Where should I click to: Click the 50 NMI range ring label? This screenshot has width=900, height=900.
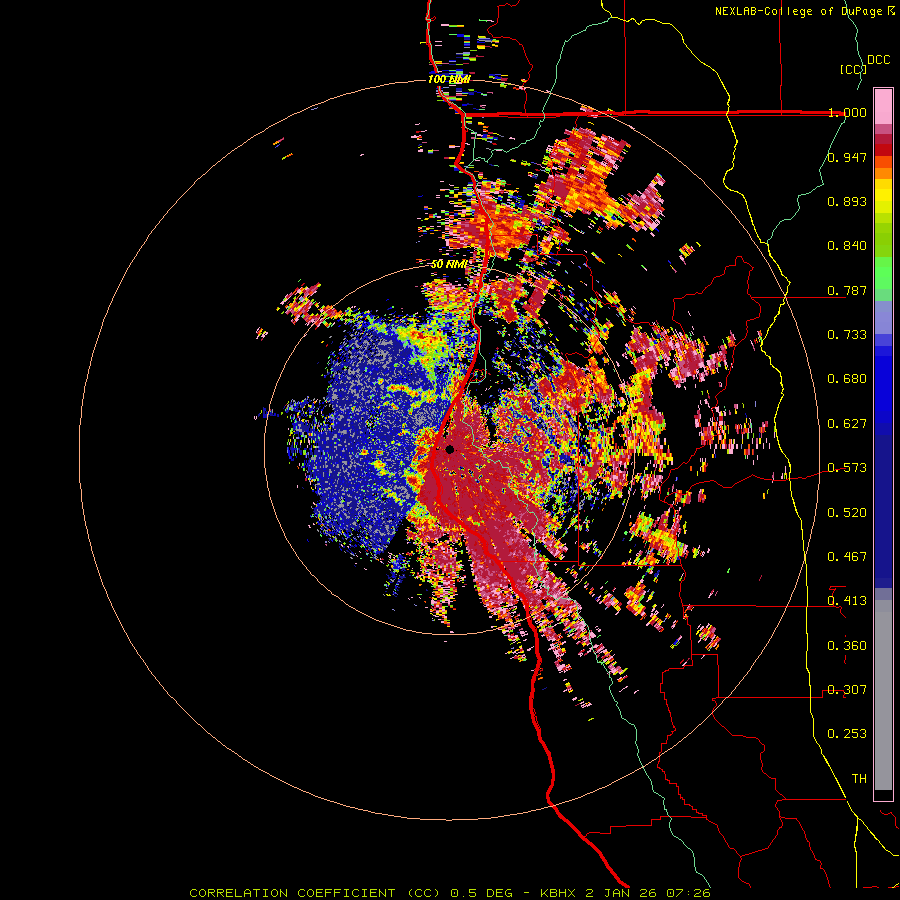coord(449,265)
